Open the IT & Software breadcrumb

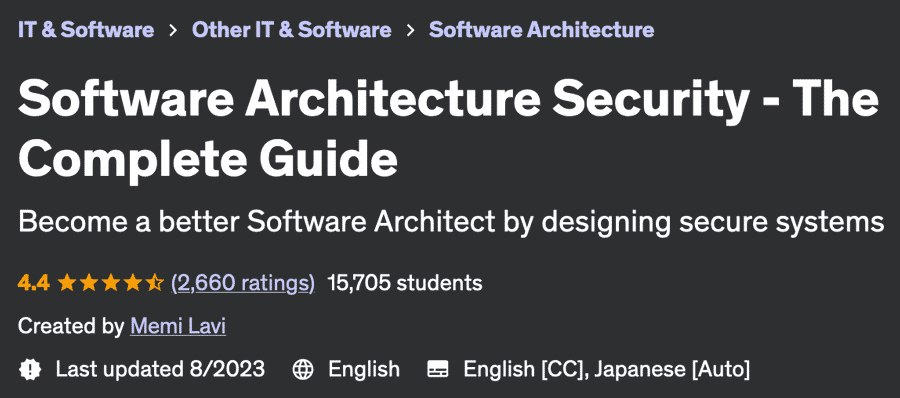pyautogui.click(x=86, y=29)
